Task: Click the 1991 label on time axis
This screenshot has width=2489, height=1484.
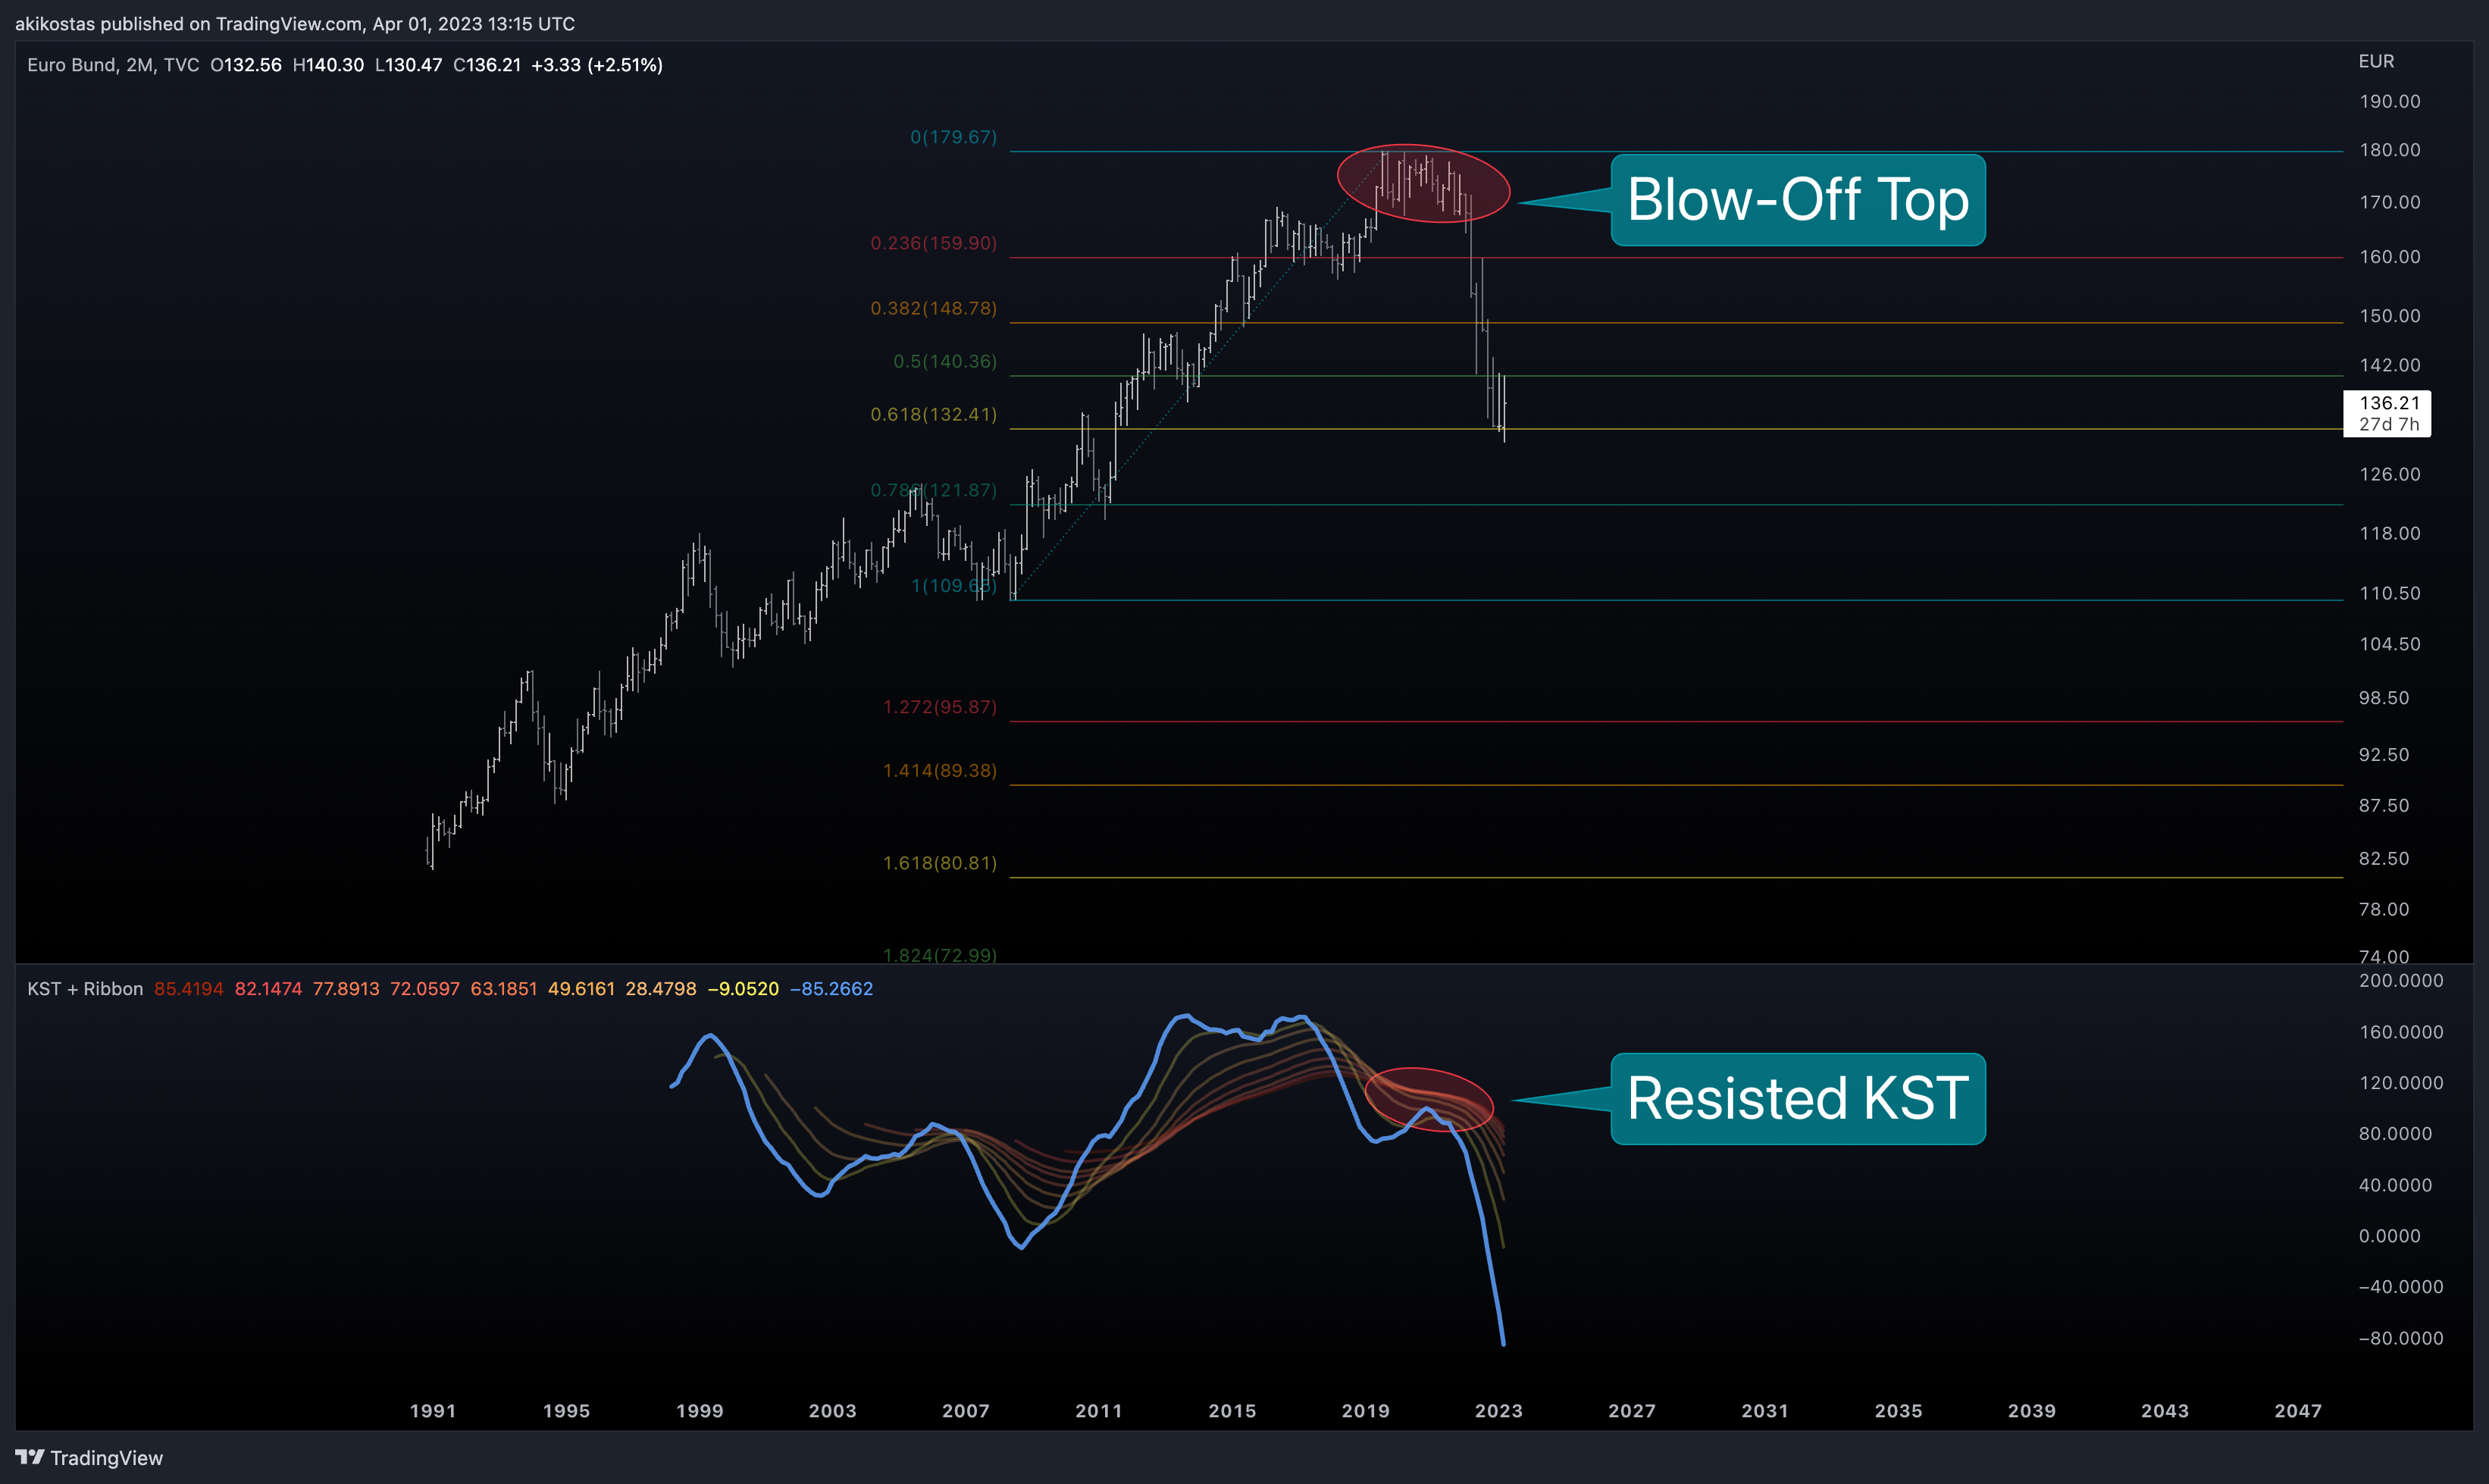Action: (433, 1411)
